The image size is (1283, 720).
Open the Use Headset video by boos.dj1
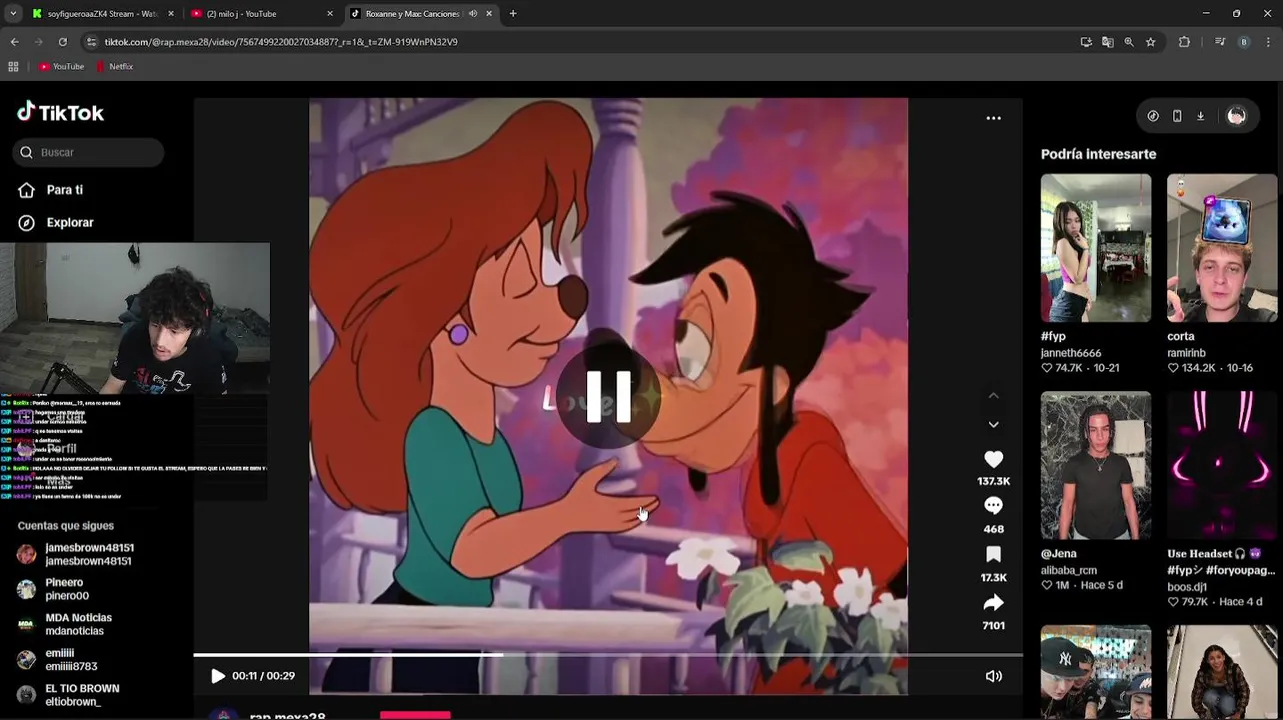click(1222, 465)
